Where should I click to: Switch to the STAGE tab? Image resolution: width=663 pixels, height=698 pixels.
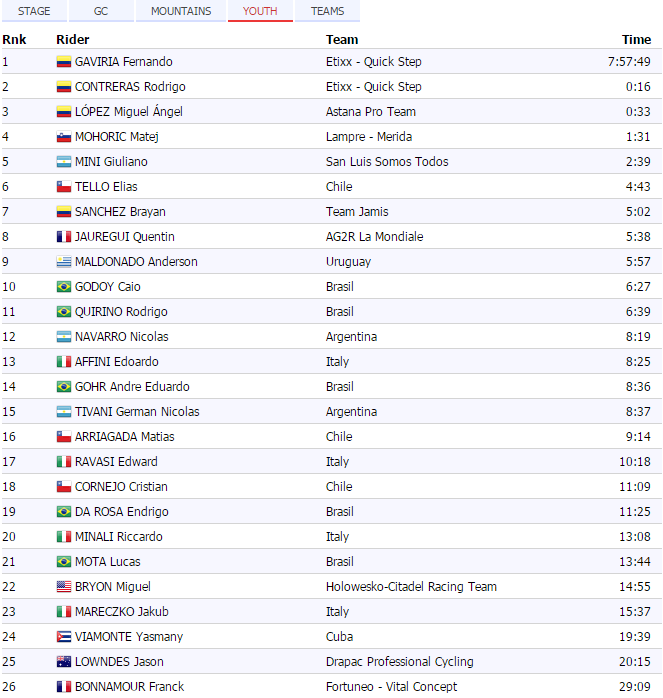click(34, 11)
